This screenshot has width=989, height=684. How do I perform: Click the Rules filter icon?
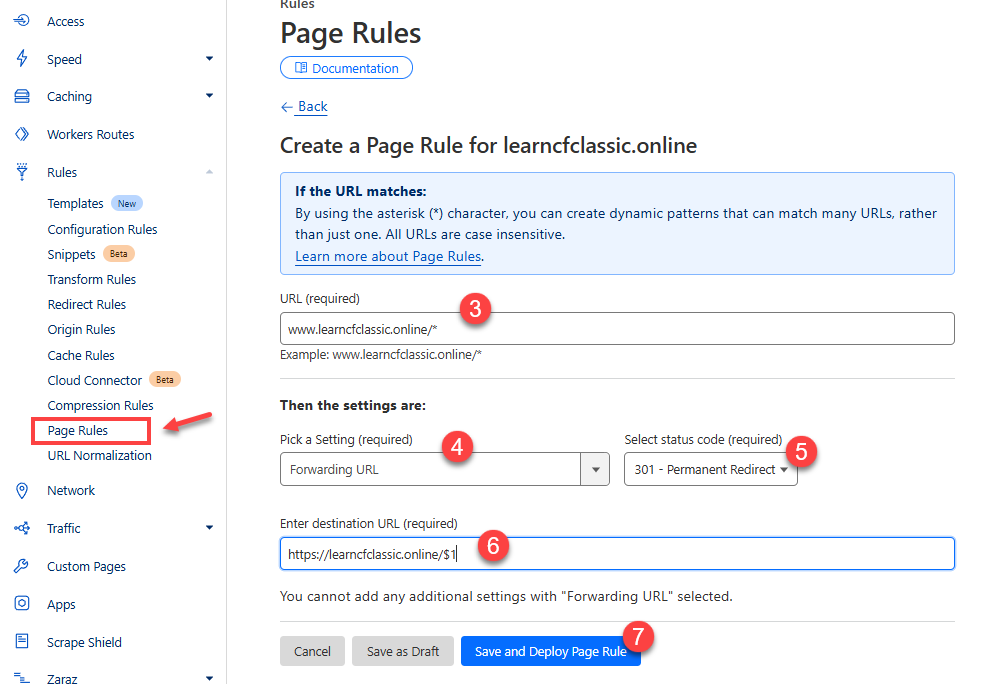coord(22,172)
